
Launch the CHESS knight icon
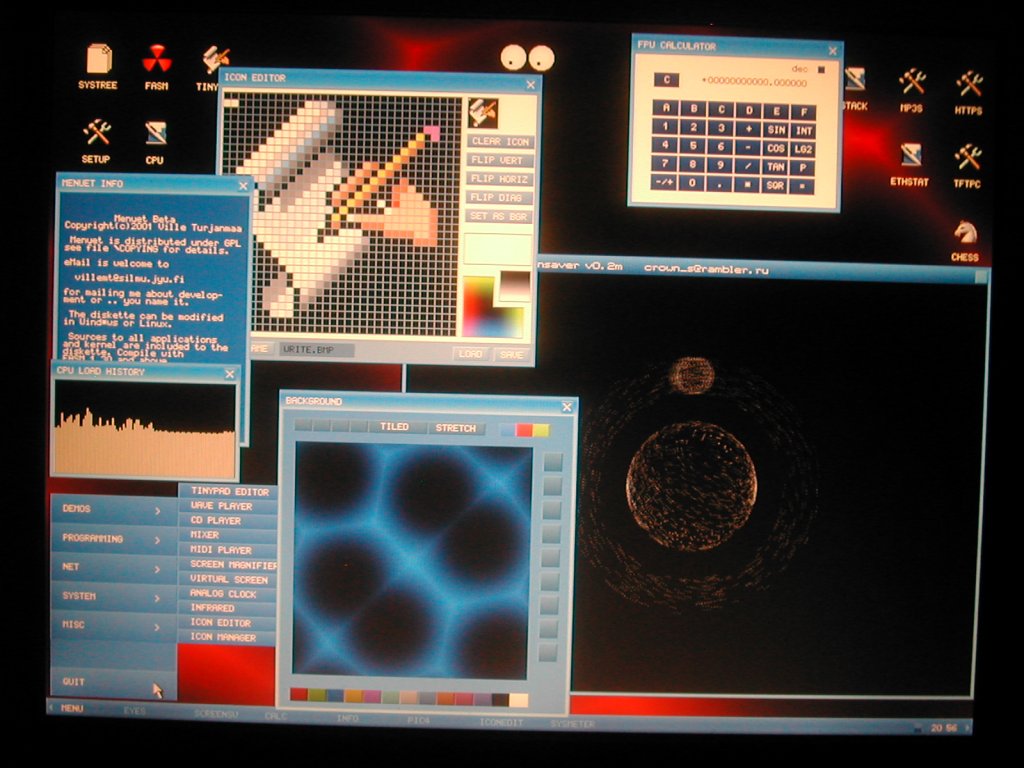click(964, 234)
